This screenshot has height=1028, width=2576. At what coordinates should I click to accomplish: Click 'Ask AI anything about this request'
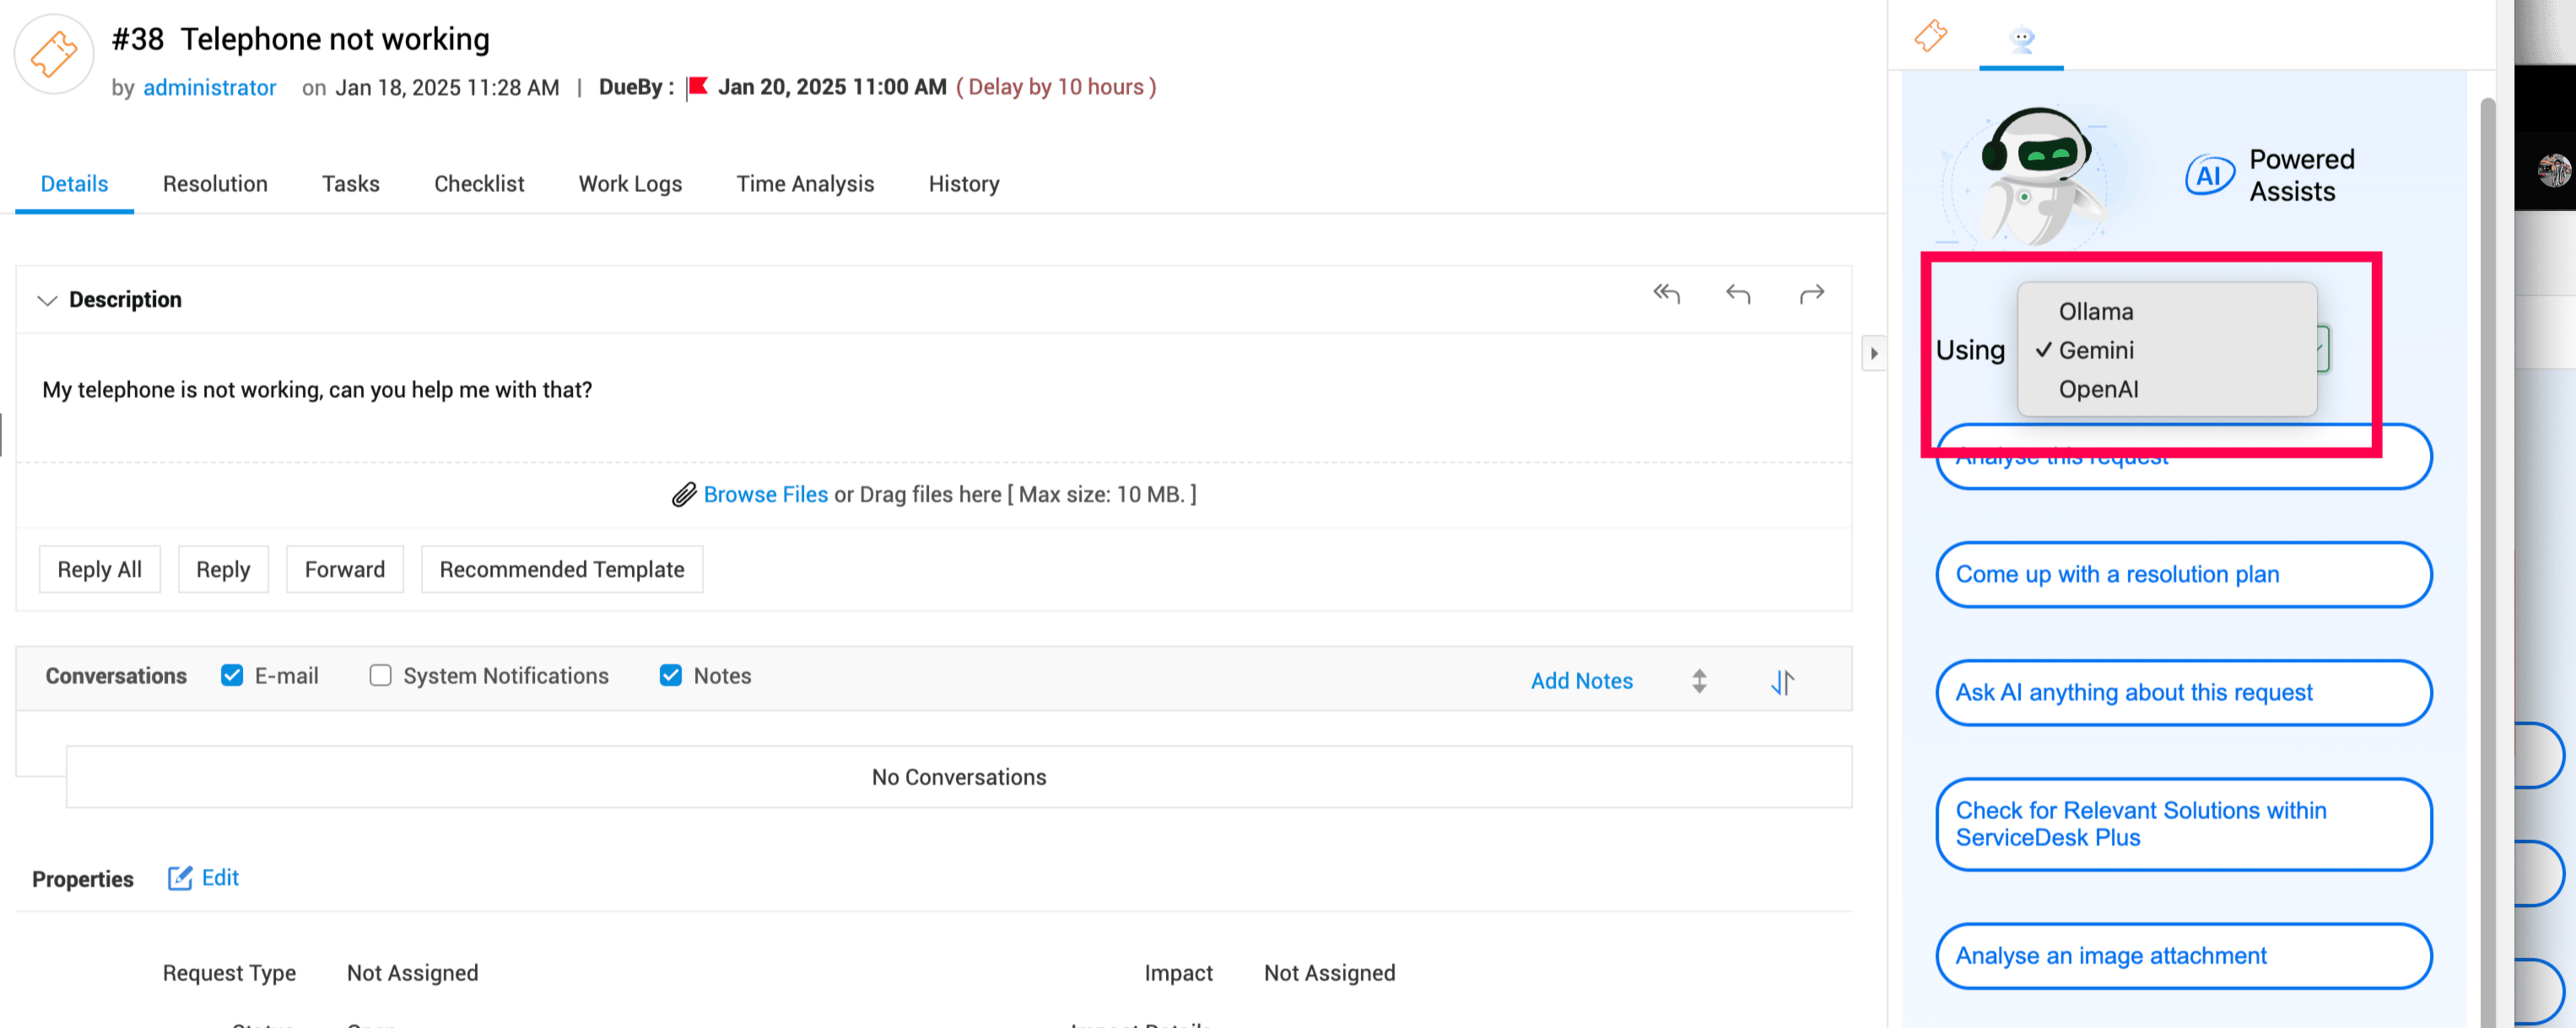(x=2184, y=692)
